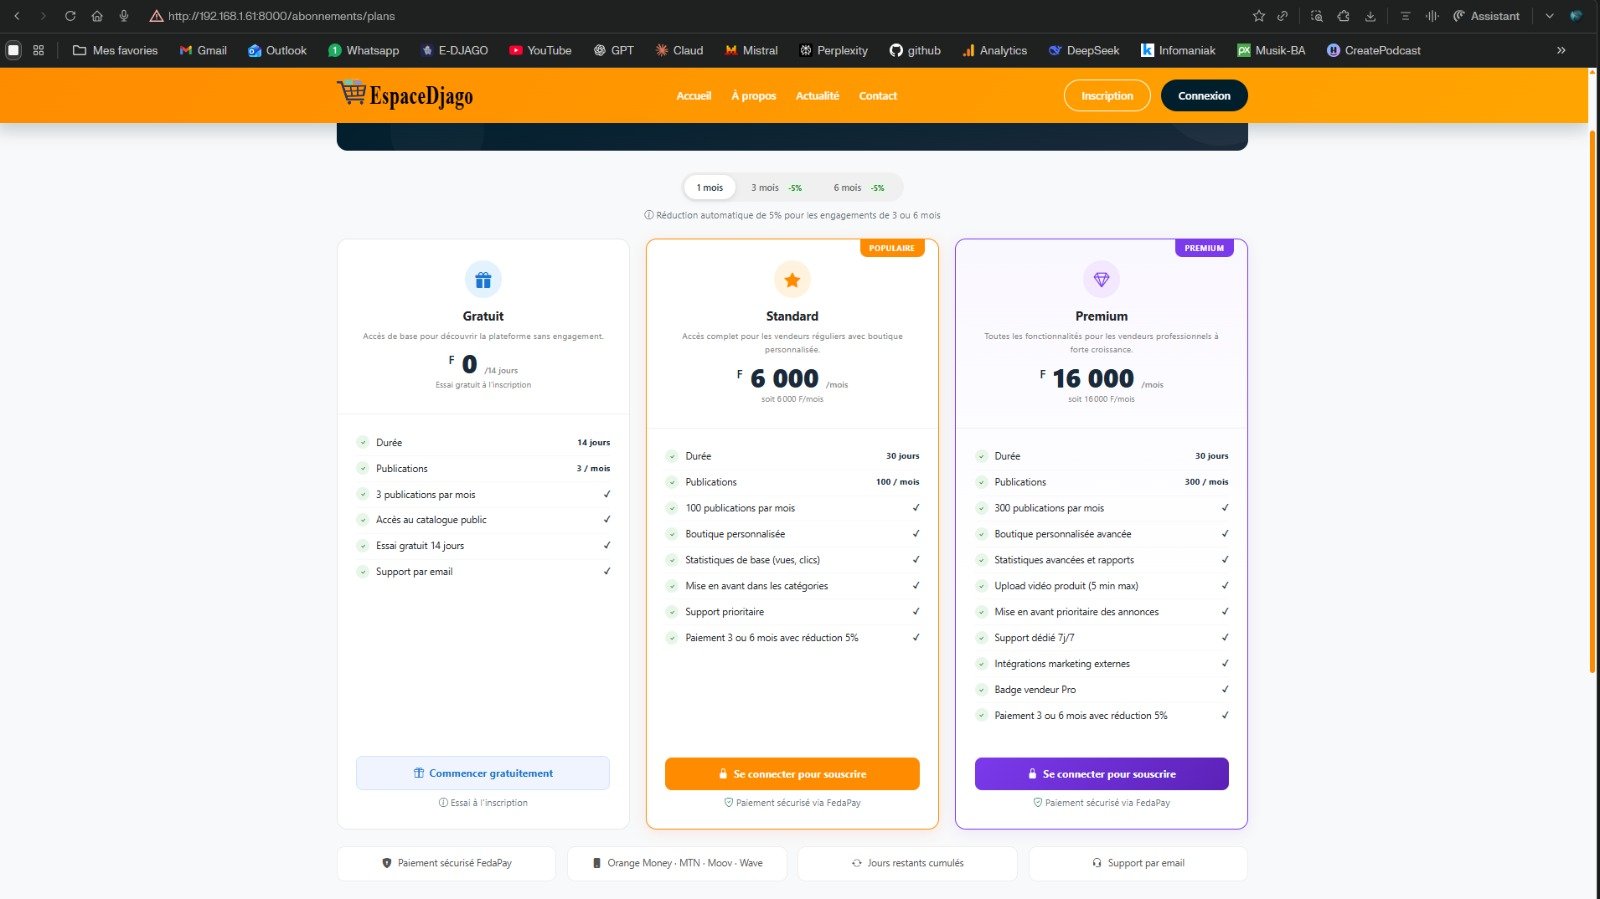
Task: Click the Jours restants cumulés card
Action: tap(907, 863)
